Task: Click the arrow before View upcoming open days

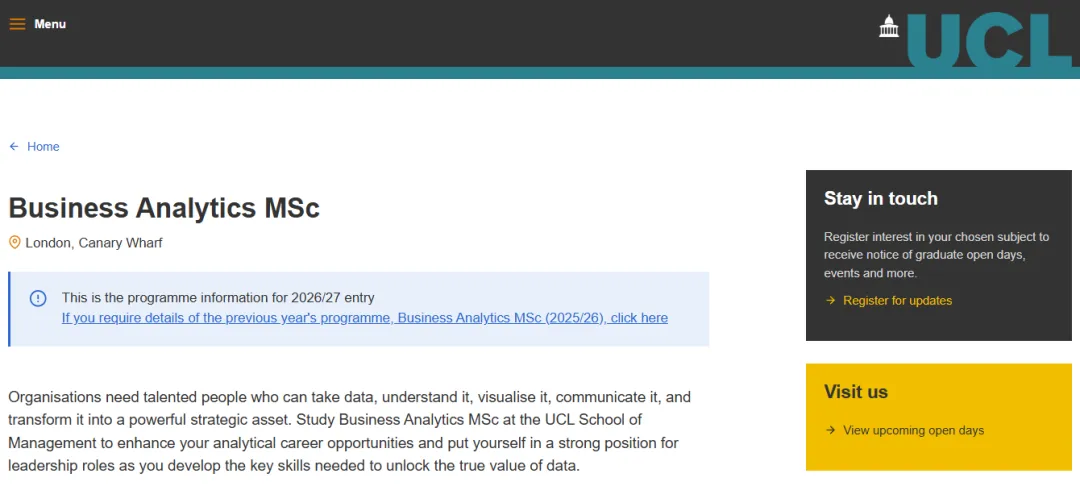Action: (830, 431)
